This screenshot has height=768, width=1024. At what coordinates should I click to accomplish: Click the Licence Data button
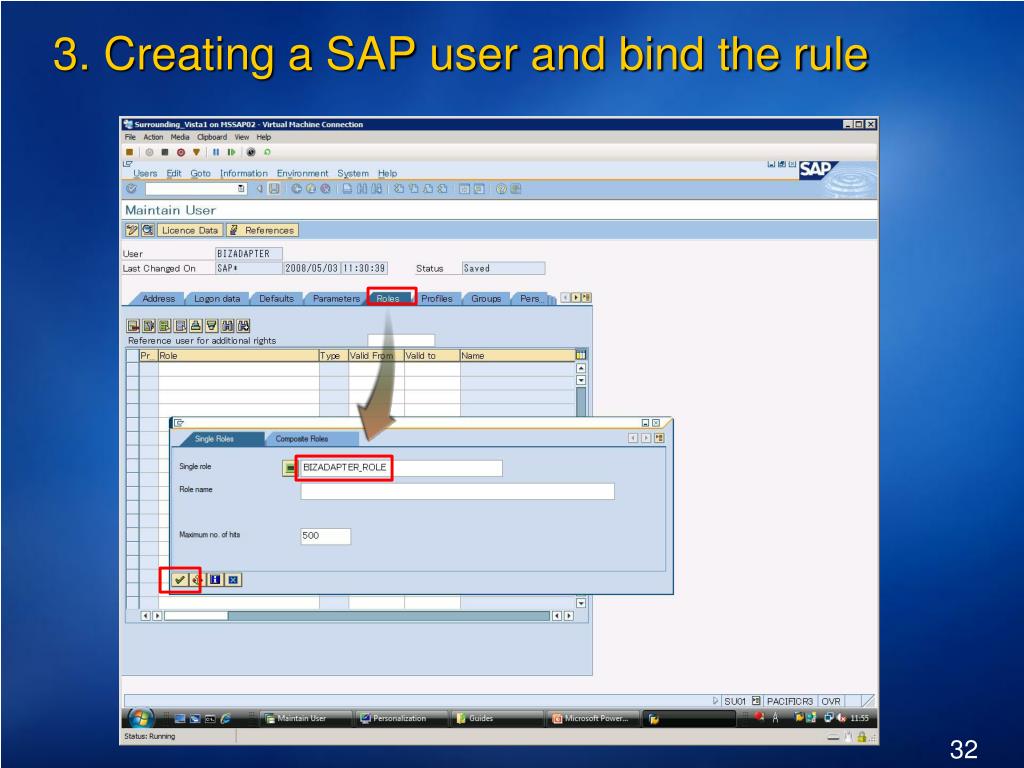tap(190, 230)
